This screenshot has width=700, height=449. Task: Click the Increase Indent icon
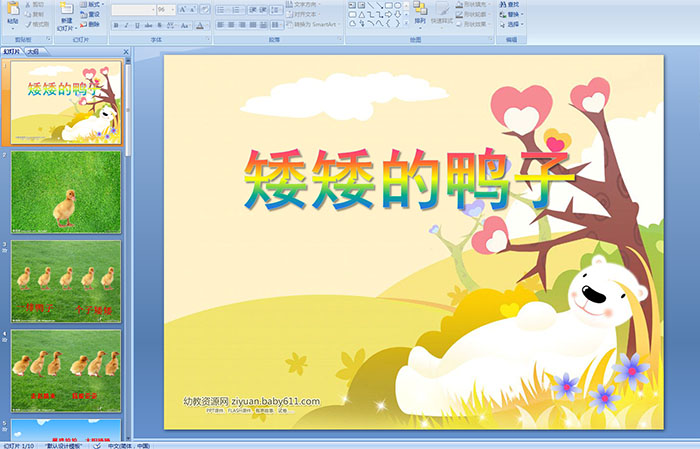tap(263, 9)
